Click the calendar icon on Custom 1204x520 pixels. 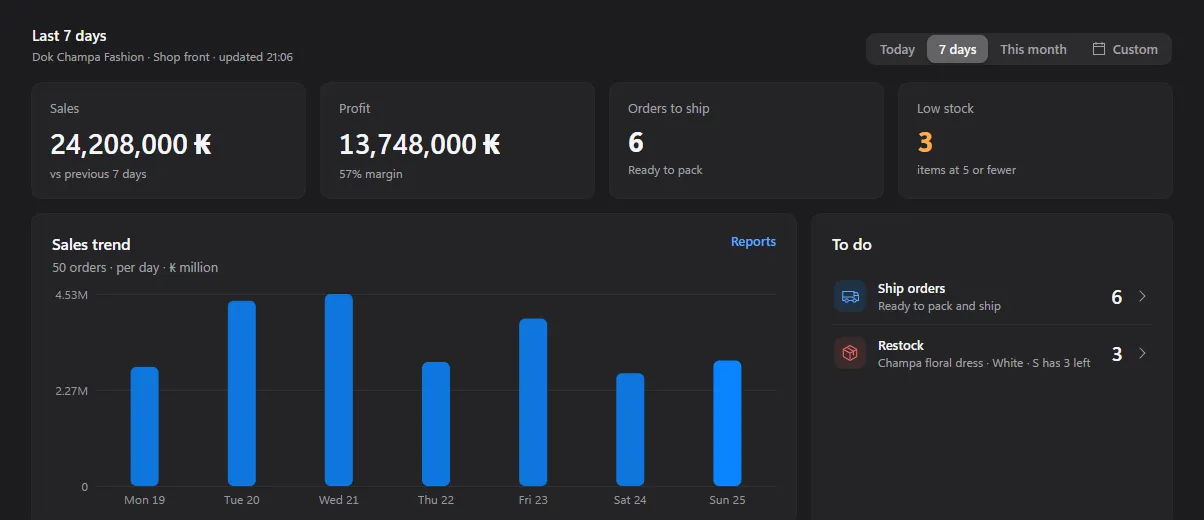pos(1098,49)
